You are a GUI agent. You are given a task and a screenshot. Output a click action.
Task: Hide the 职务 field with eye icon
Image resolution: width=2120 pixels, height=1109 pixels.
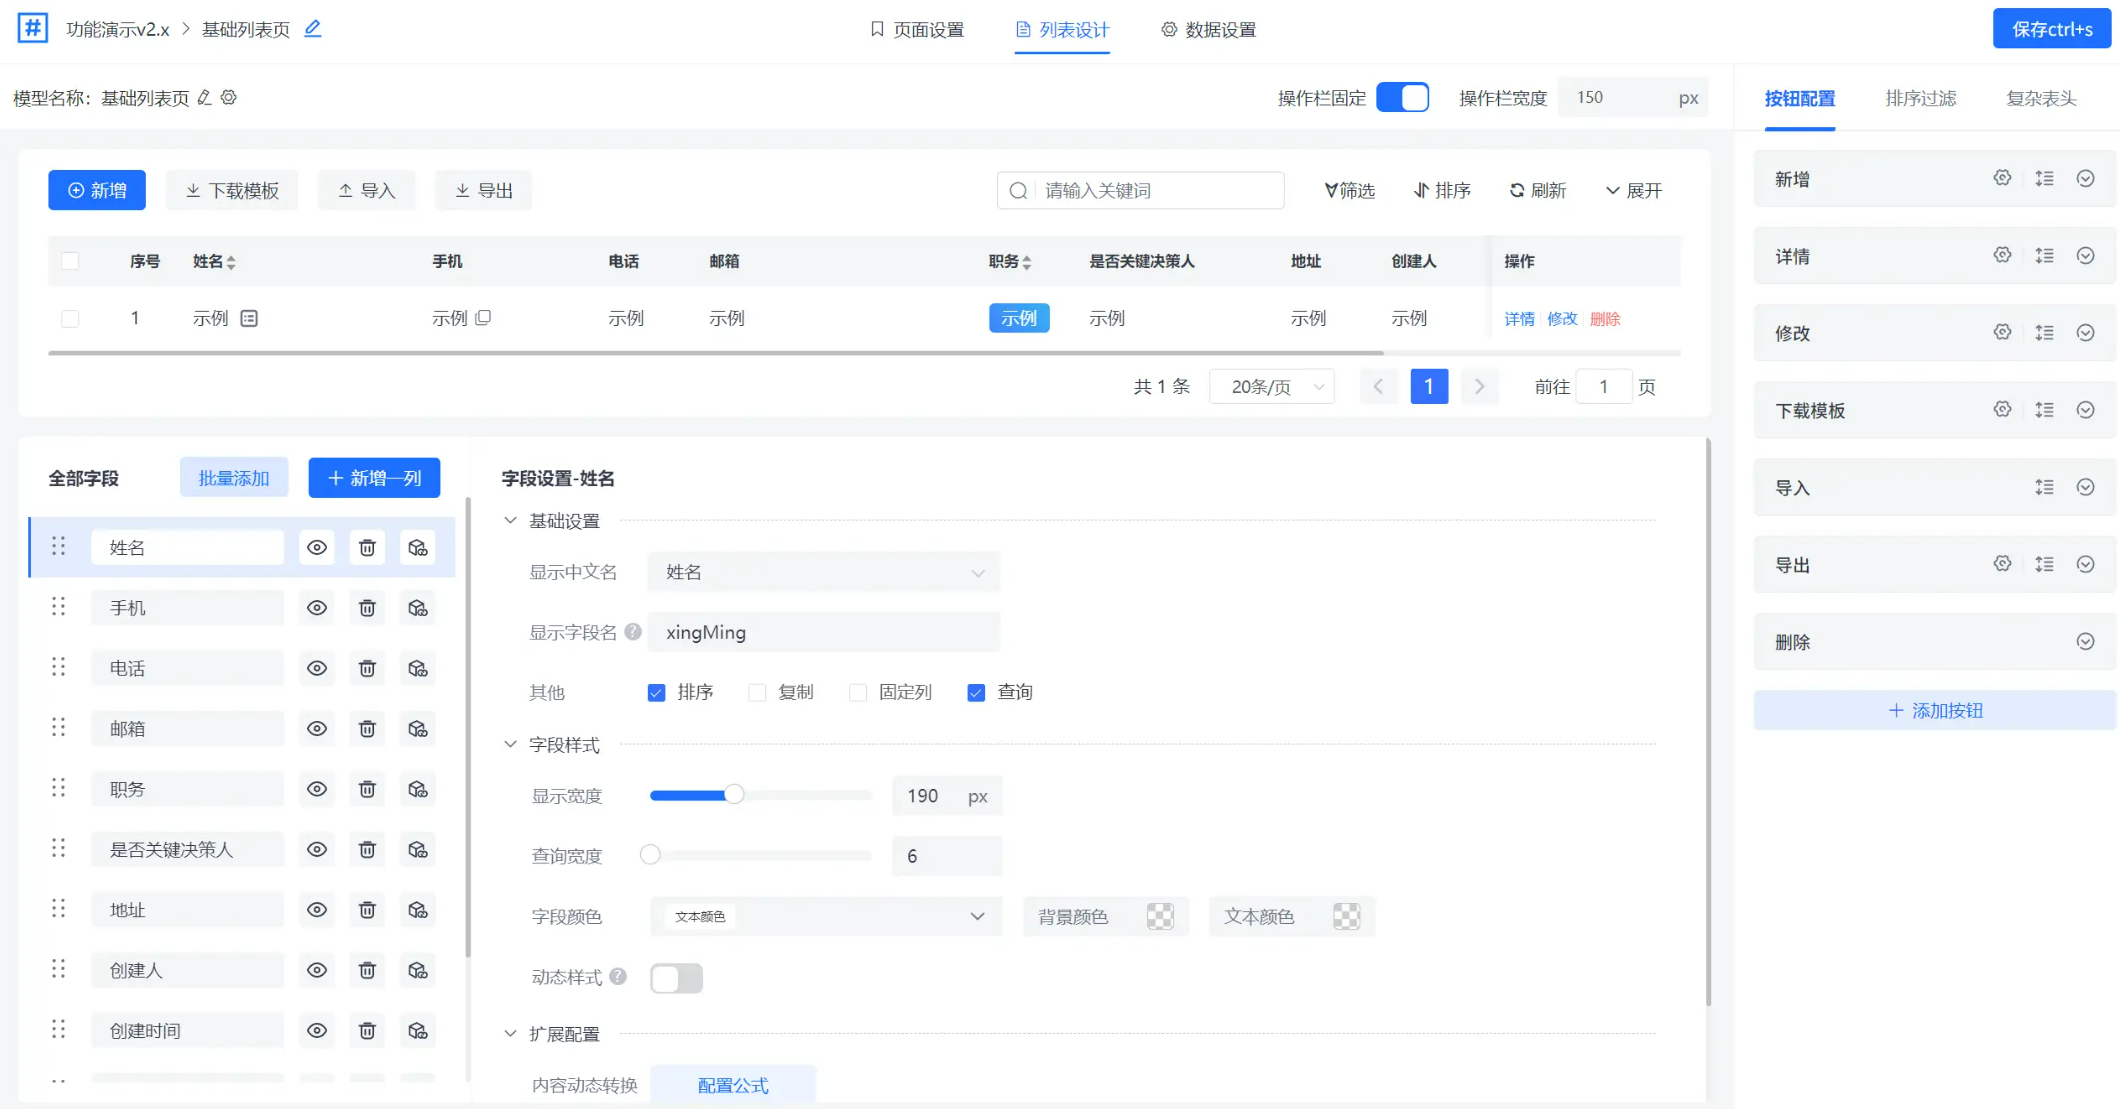point(317,789)
